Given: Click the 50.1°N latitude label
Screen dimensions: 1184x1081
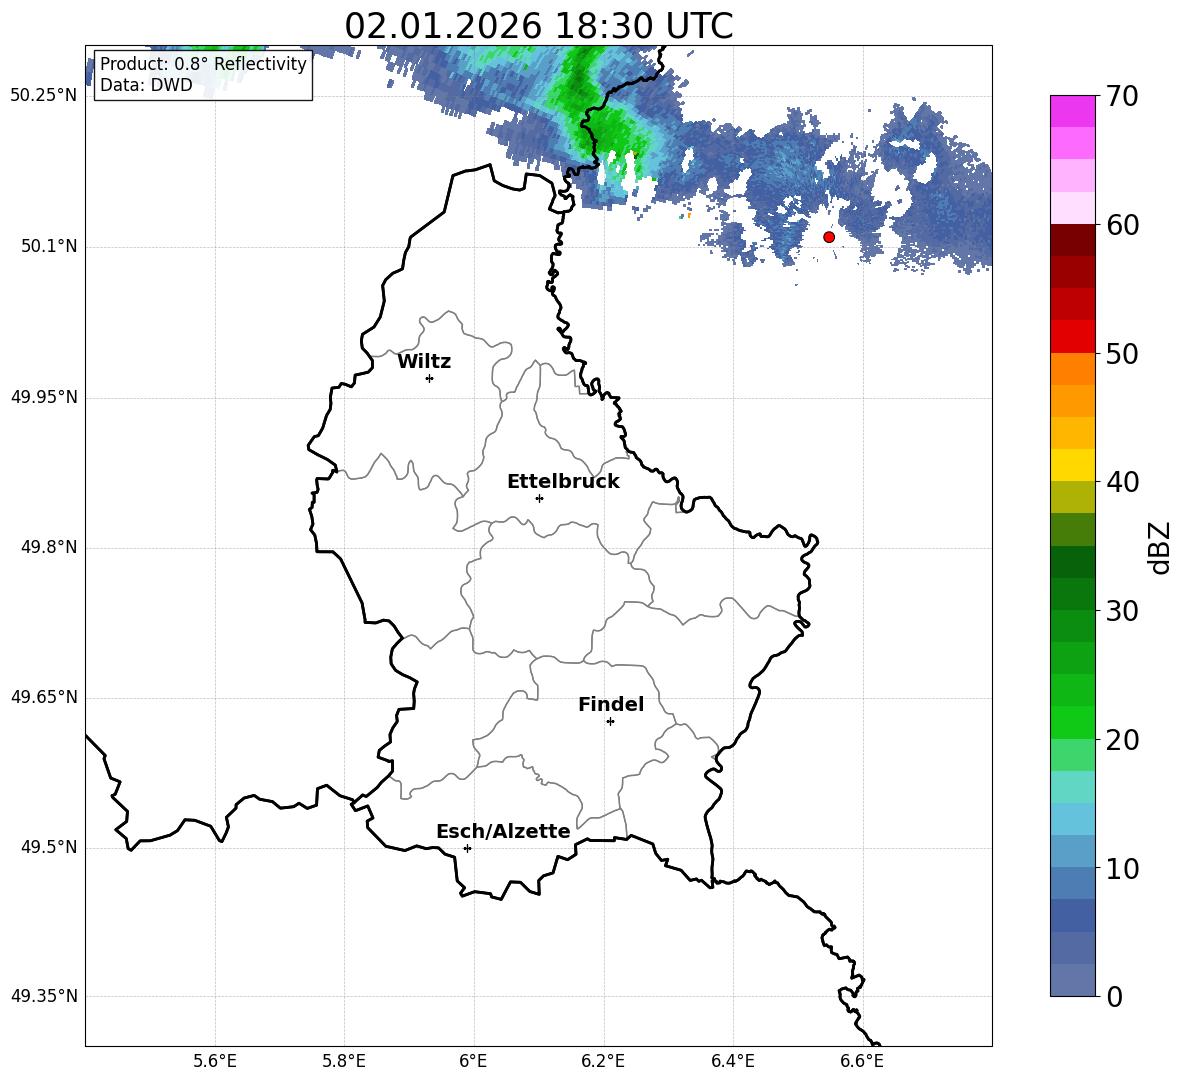Looking at the screenshot, I should click(x=49, y=247).
